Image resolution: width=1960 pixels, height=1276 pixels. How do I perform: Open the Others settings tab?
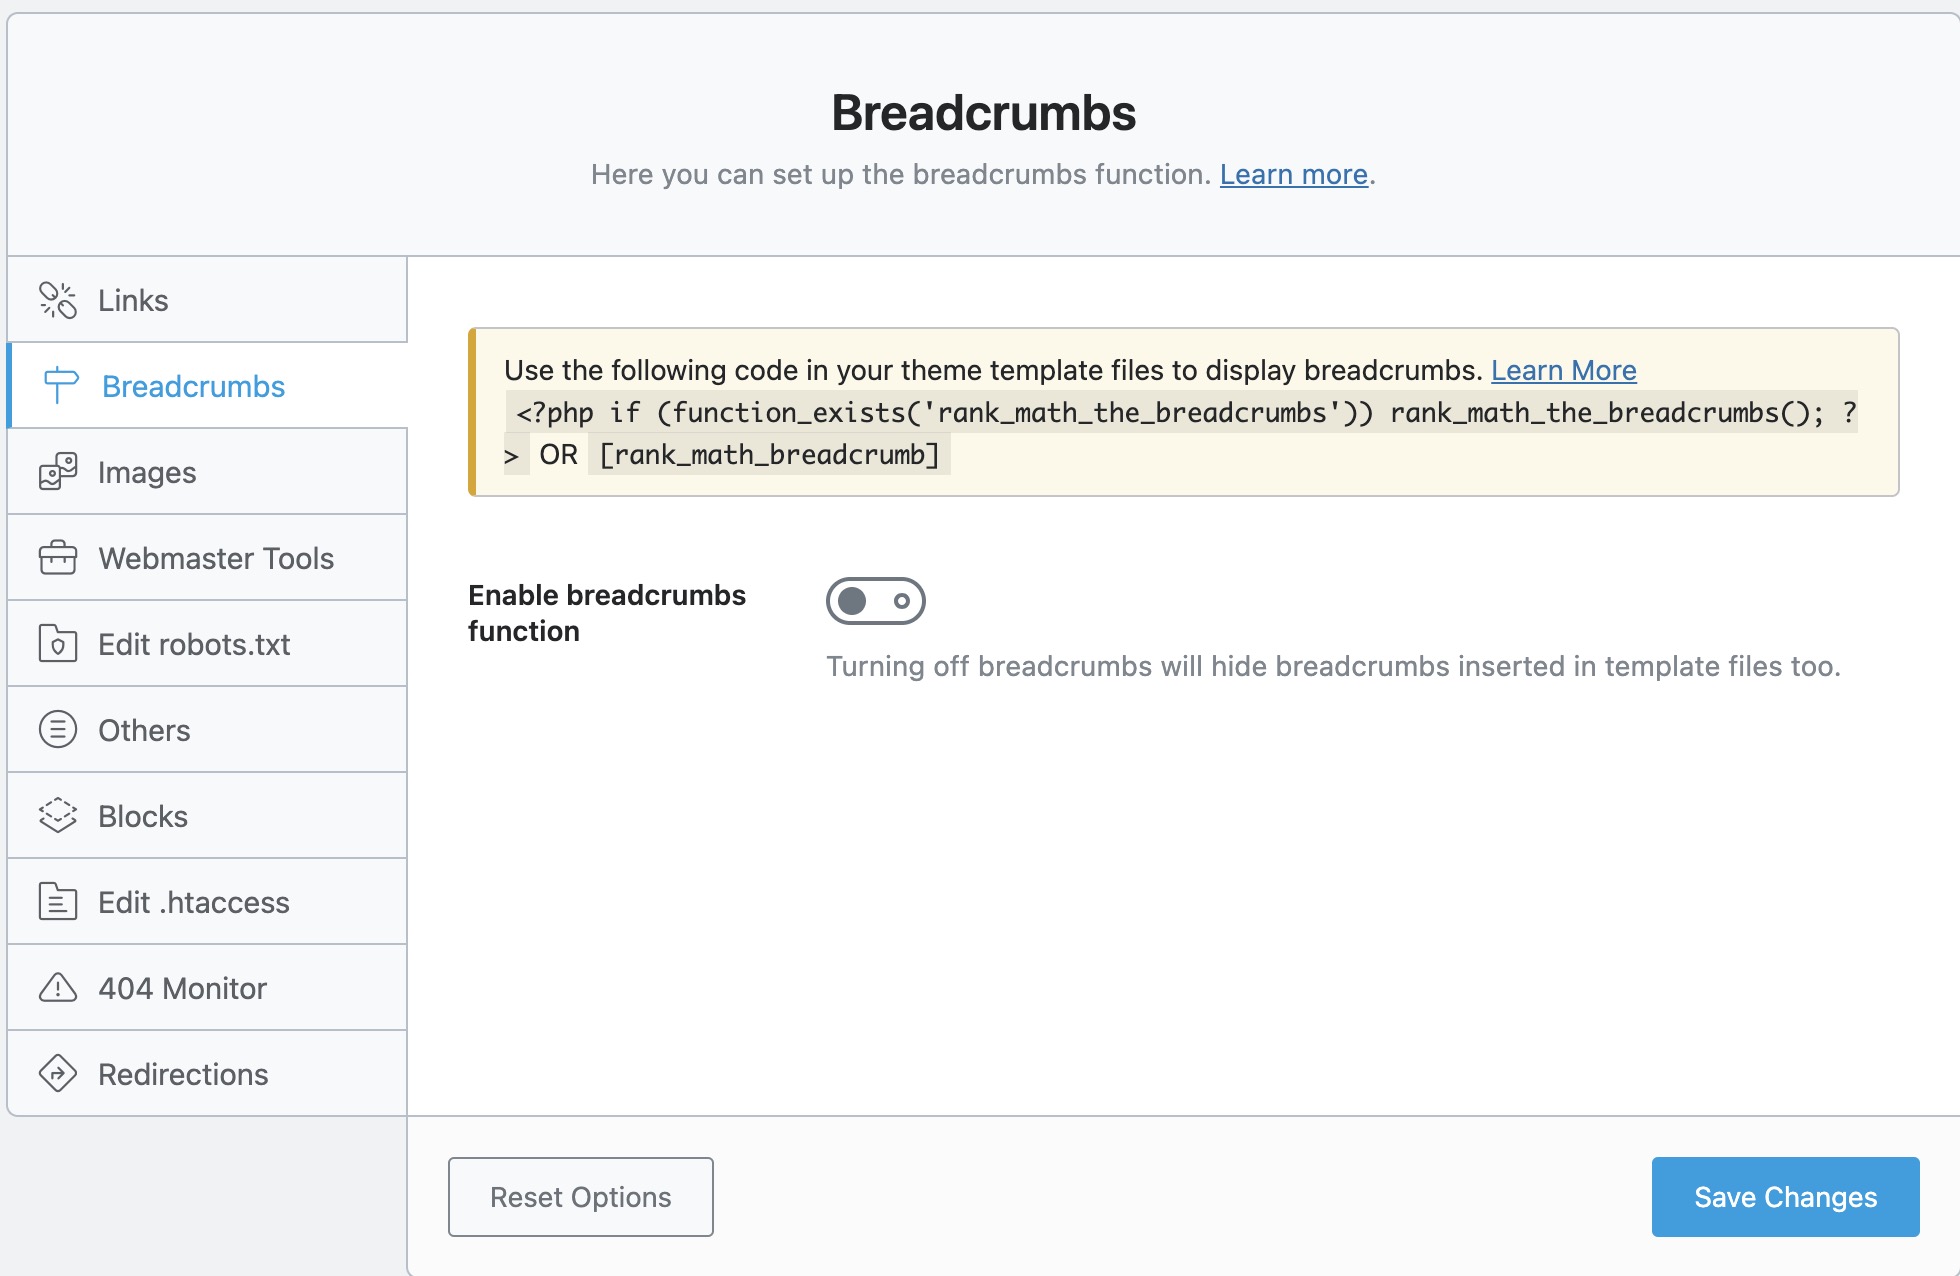208,730
